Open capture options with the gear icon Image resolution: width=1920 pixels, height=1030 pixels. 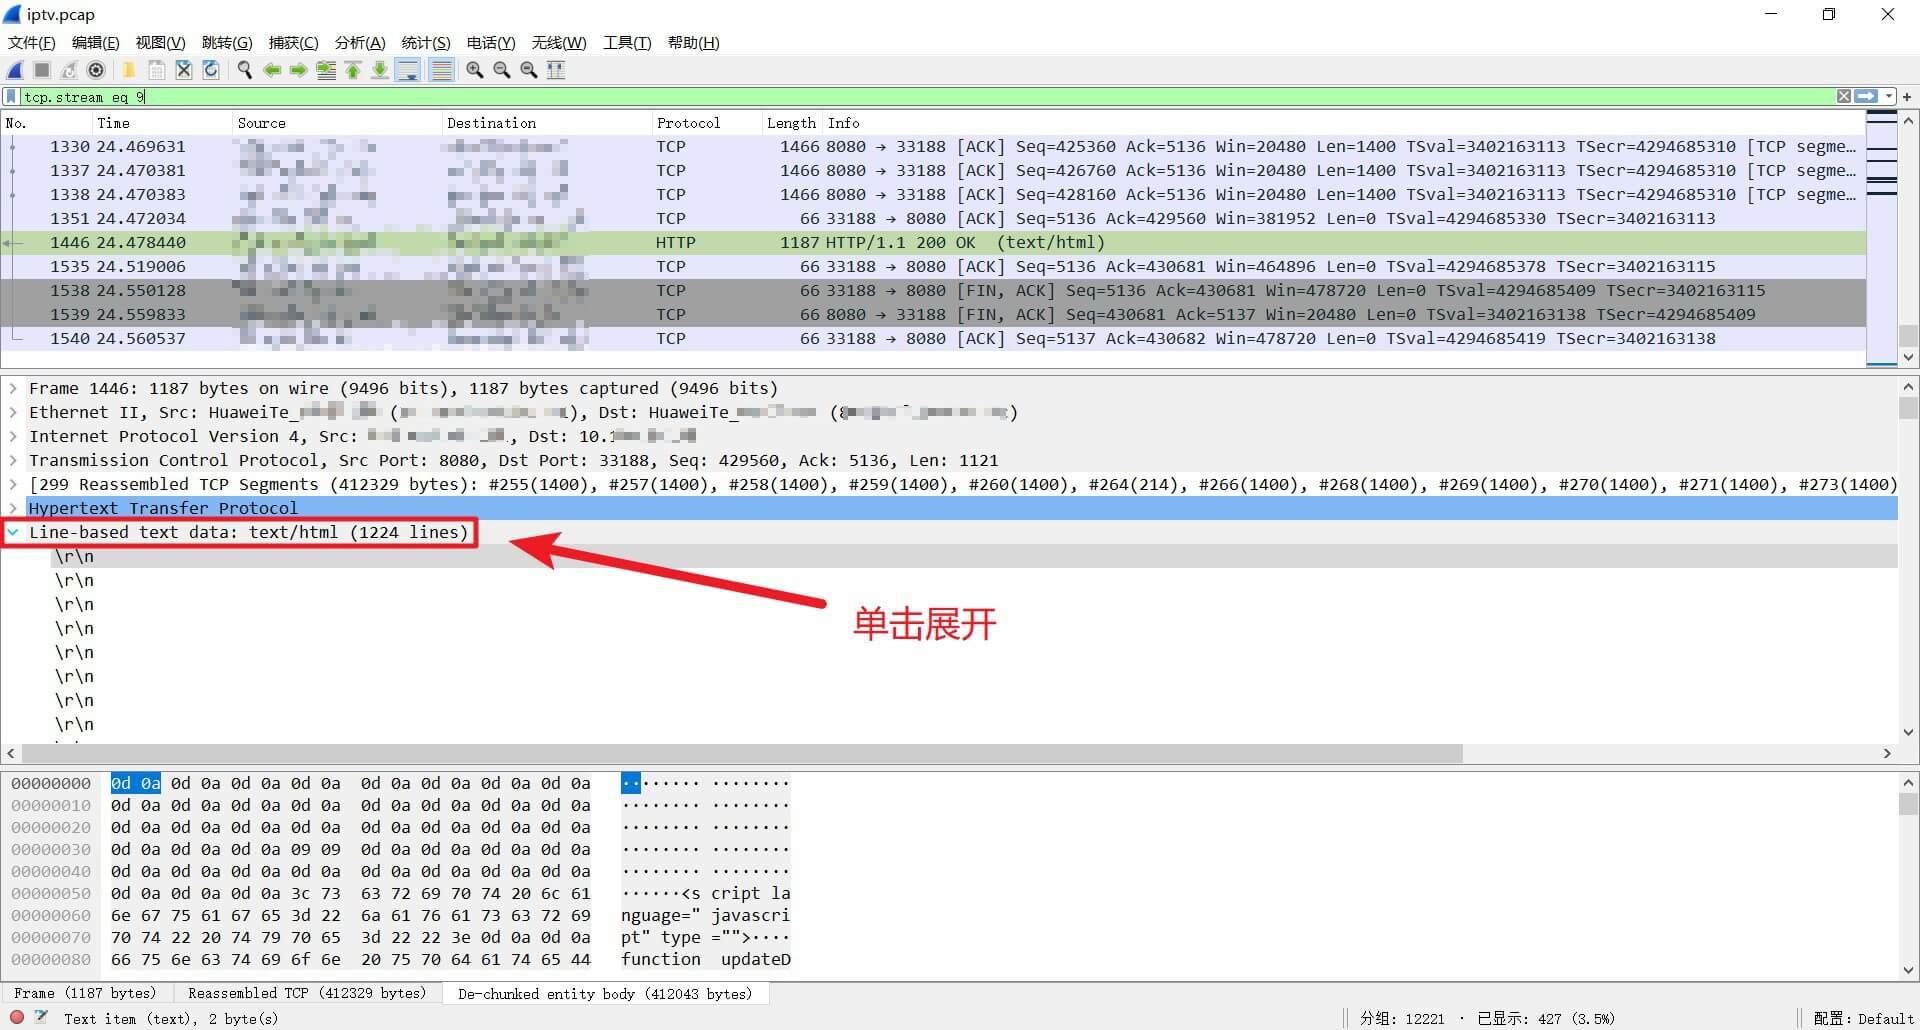pos(96,70)
